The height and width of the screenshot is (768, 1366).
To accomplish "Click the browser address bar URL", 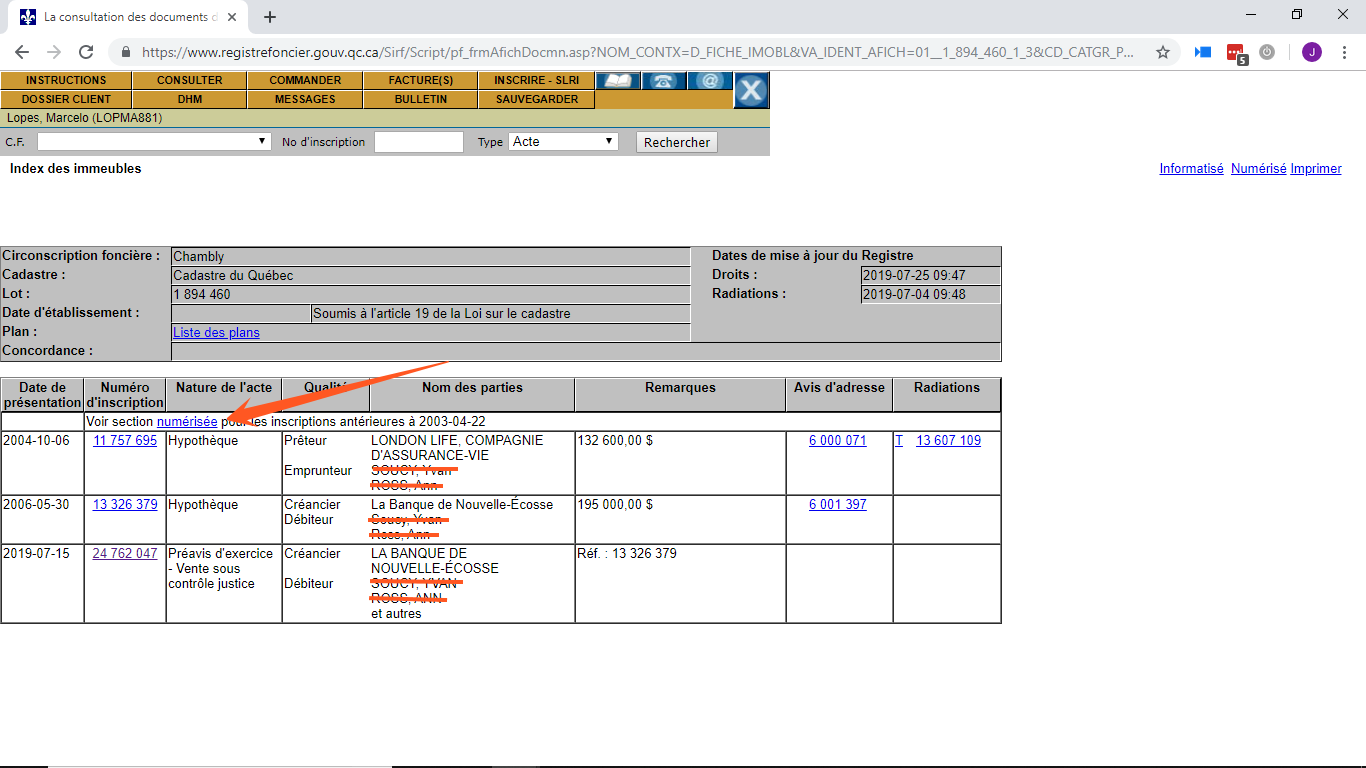I will pos(638,52).
